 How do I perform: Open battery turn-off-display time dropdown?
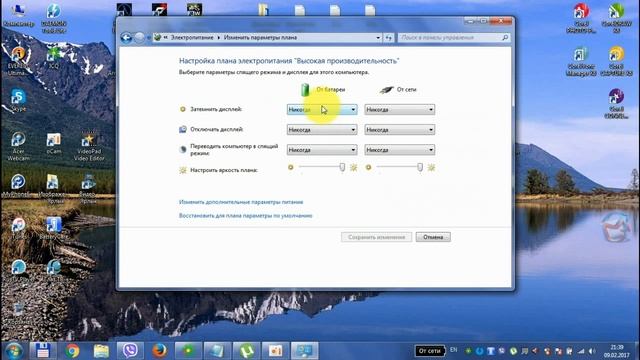pos(322,129)
